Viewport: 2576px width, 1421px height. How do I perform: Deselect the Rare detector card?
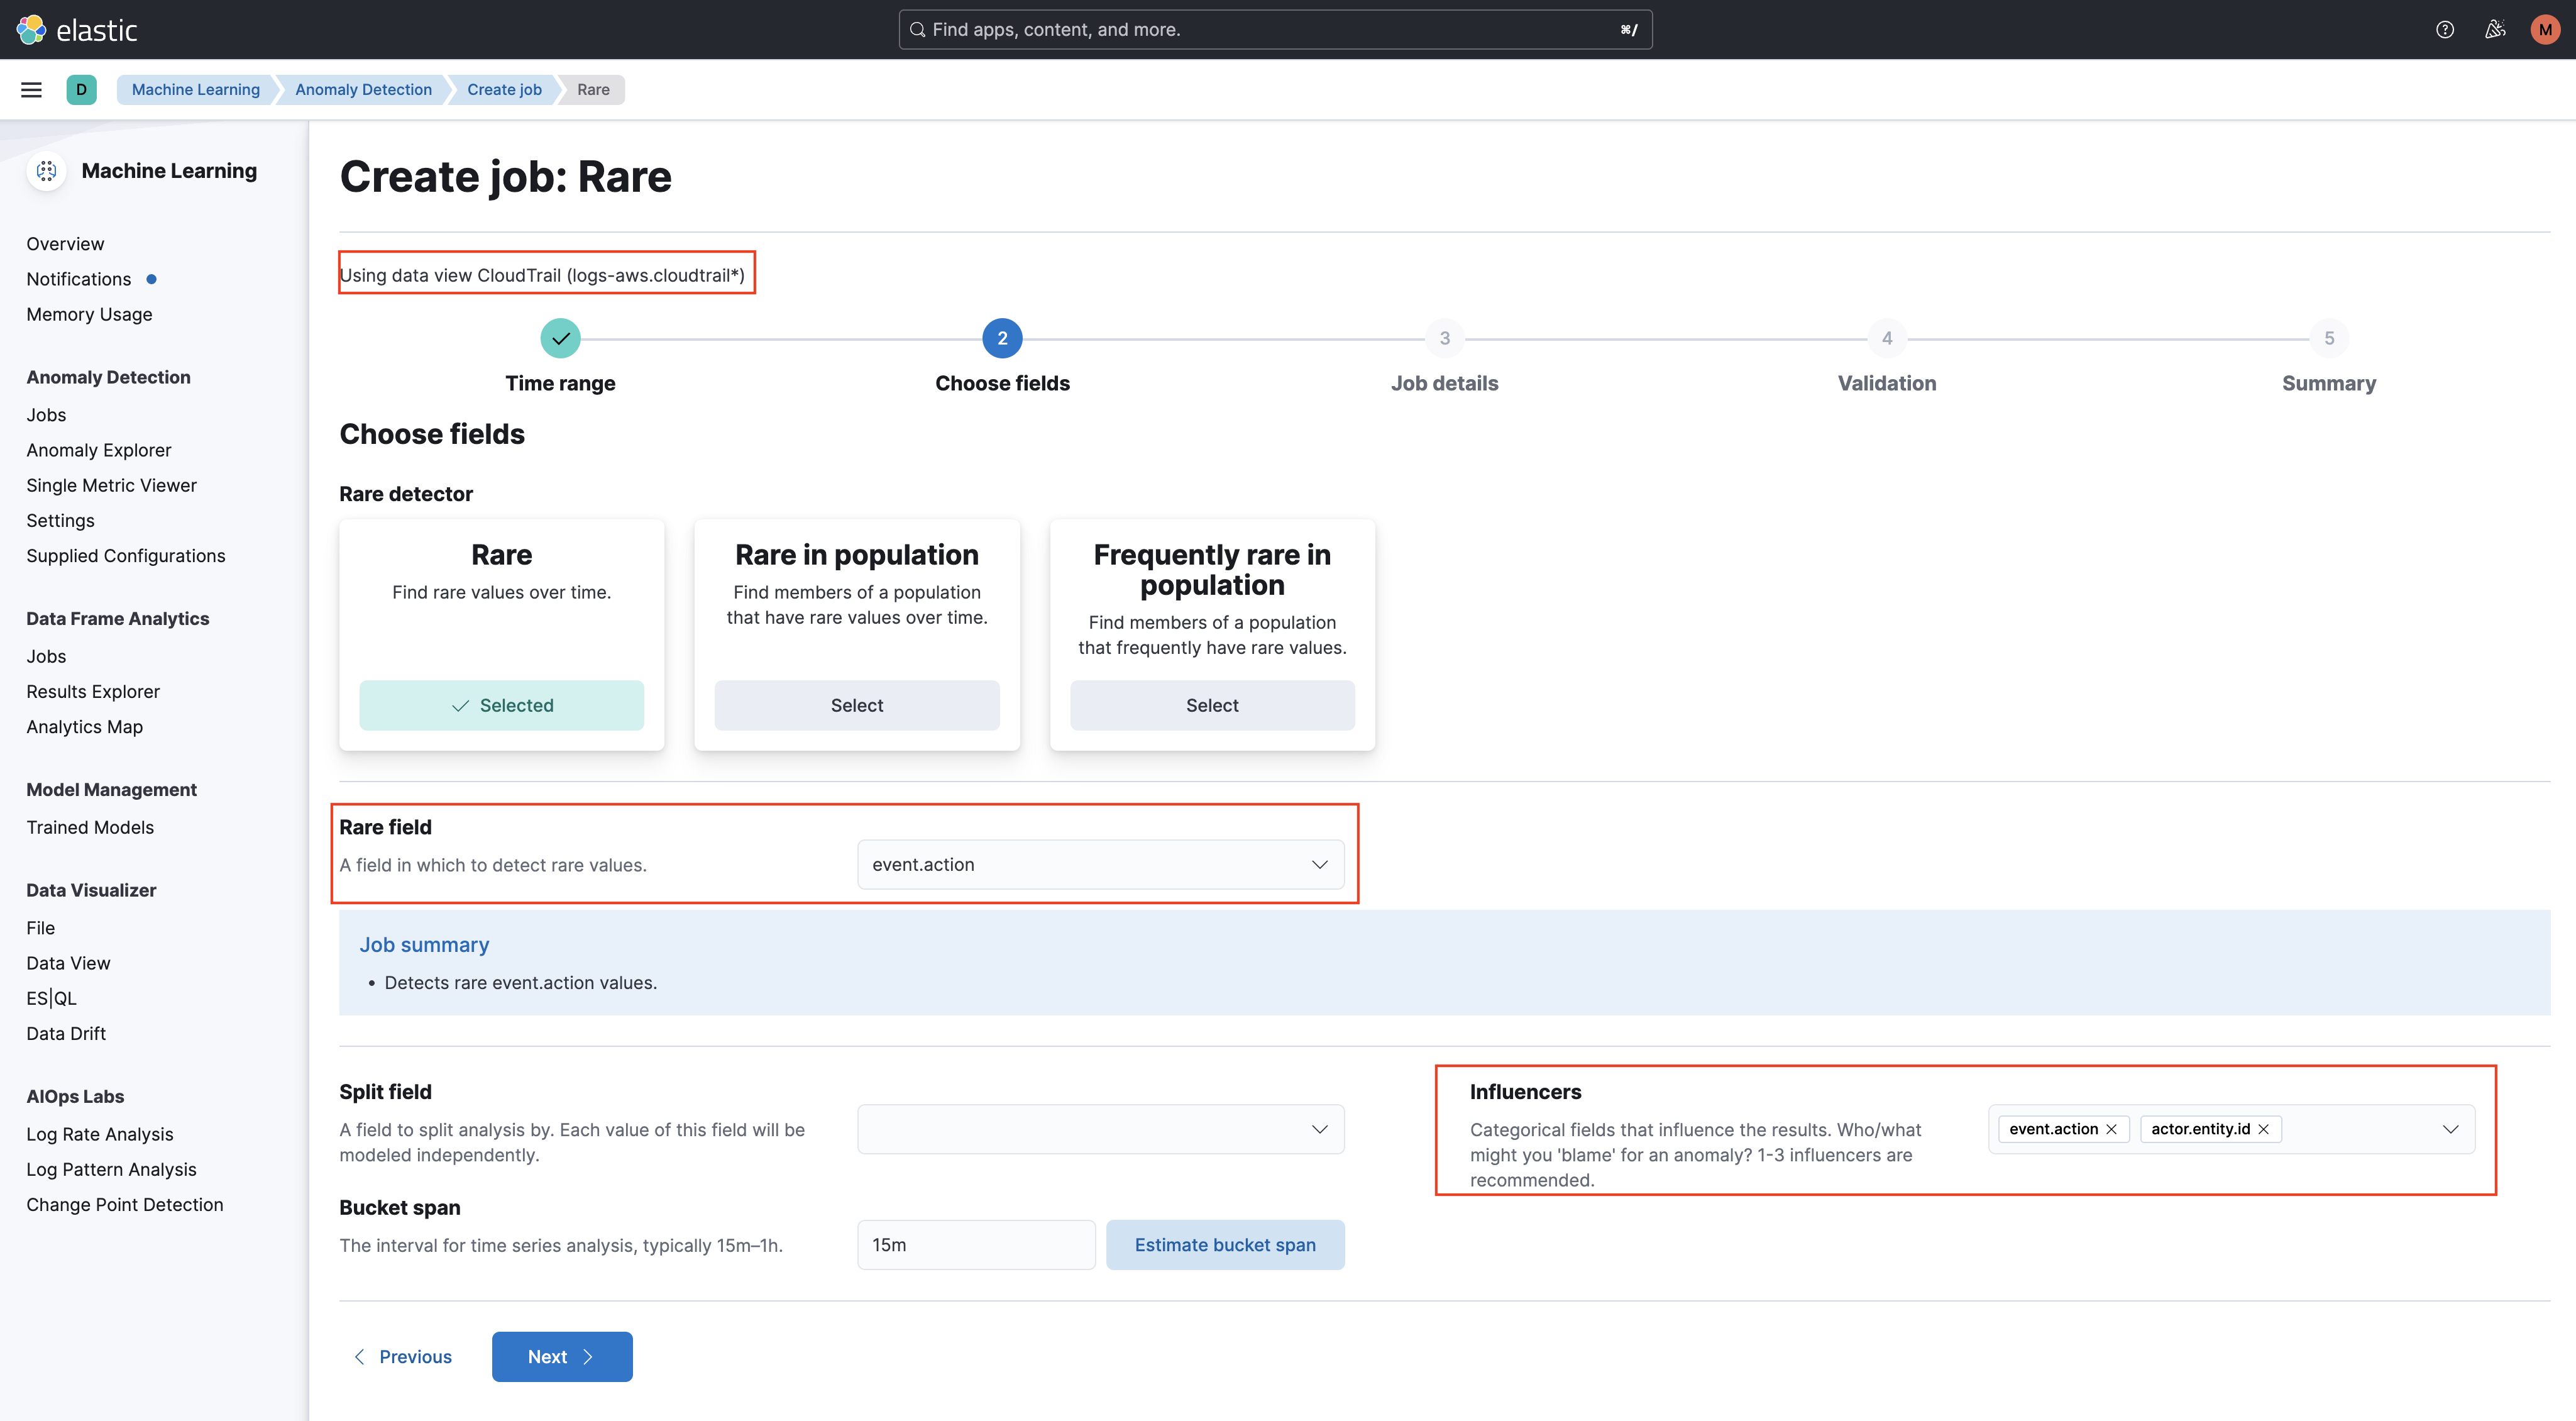click(x=501, y=705)
